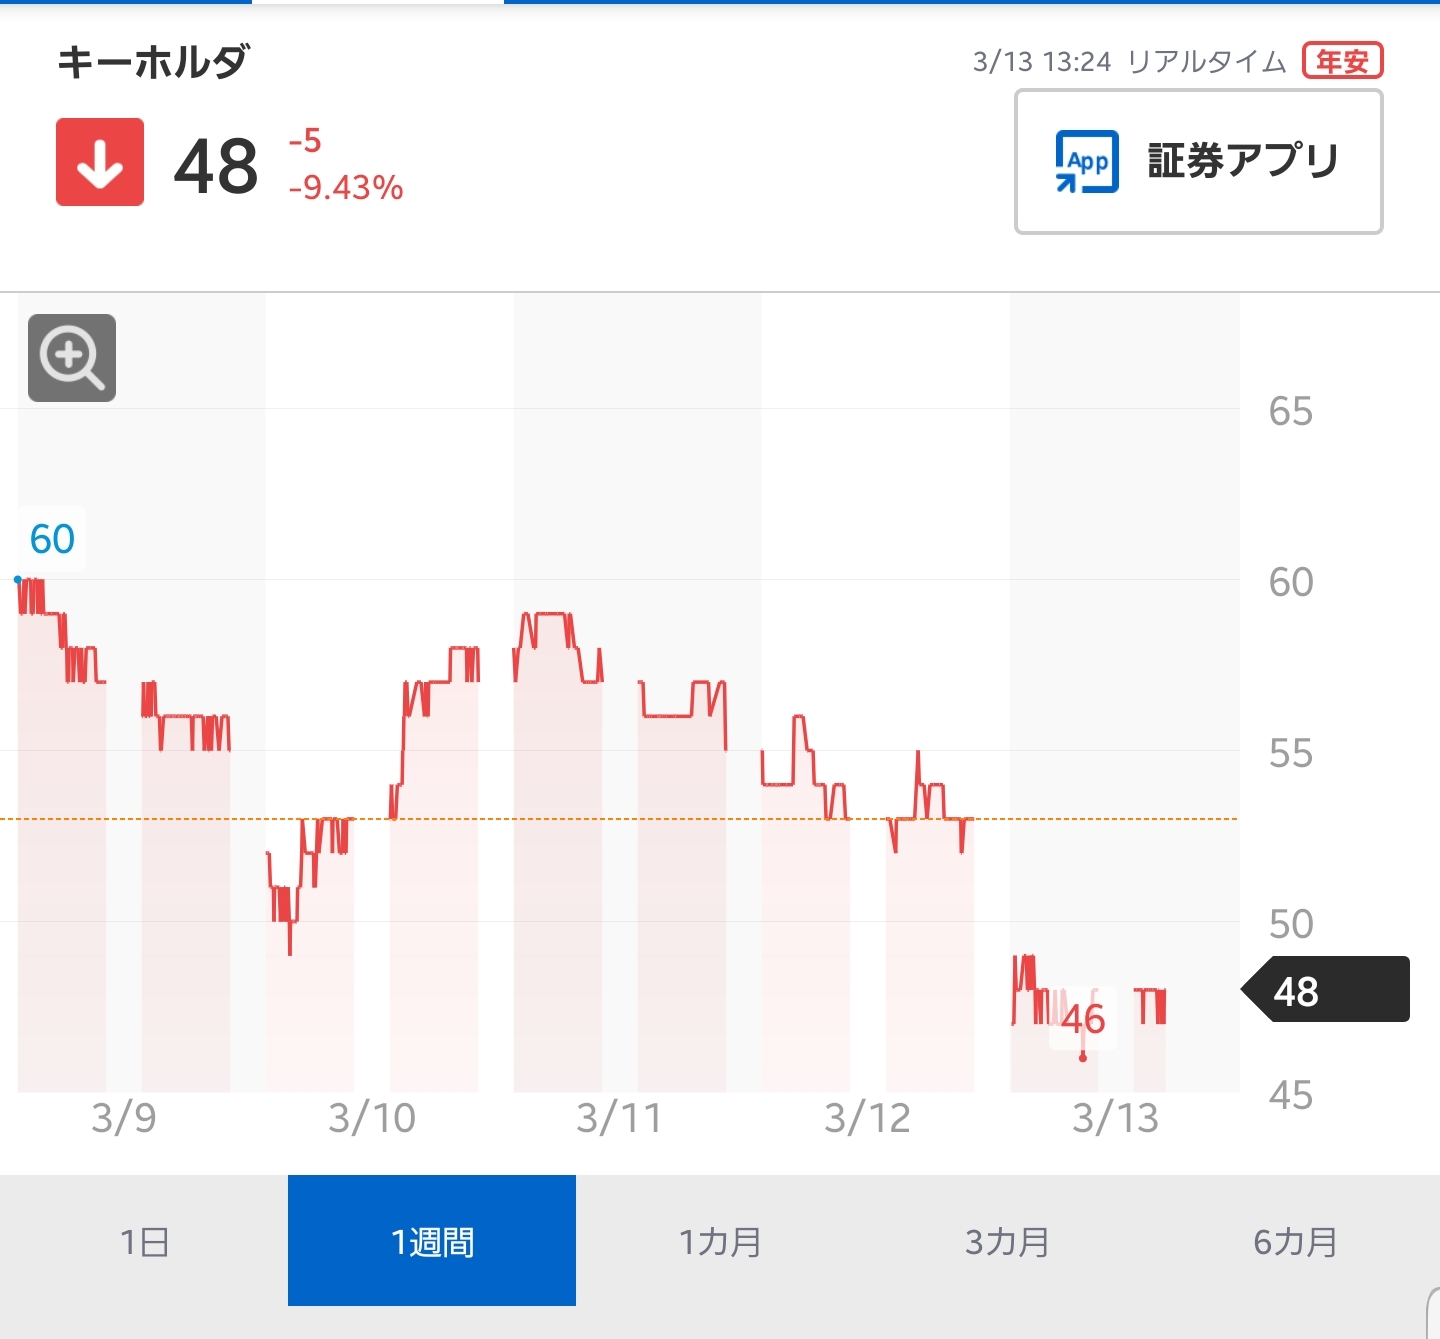Viewport: 1440px width, 1339px height.
Task: Click the 3/9 date label
Action: click(124, 1118)
